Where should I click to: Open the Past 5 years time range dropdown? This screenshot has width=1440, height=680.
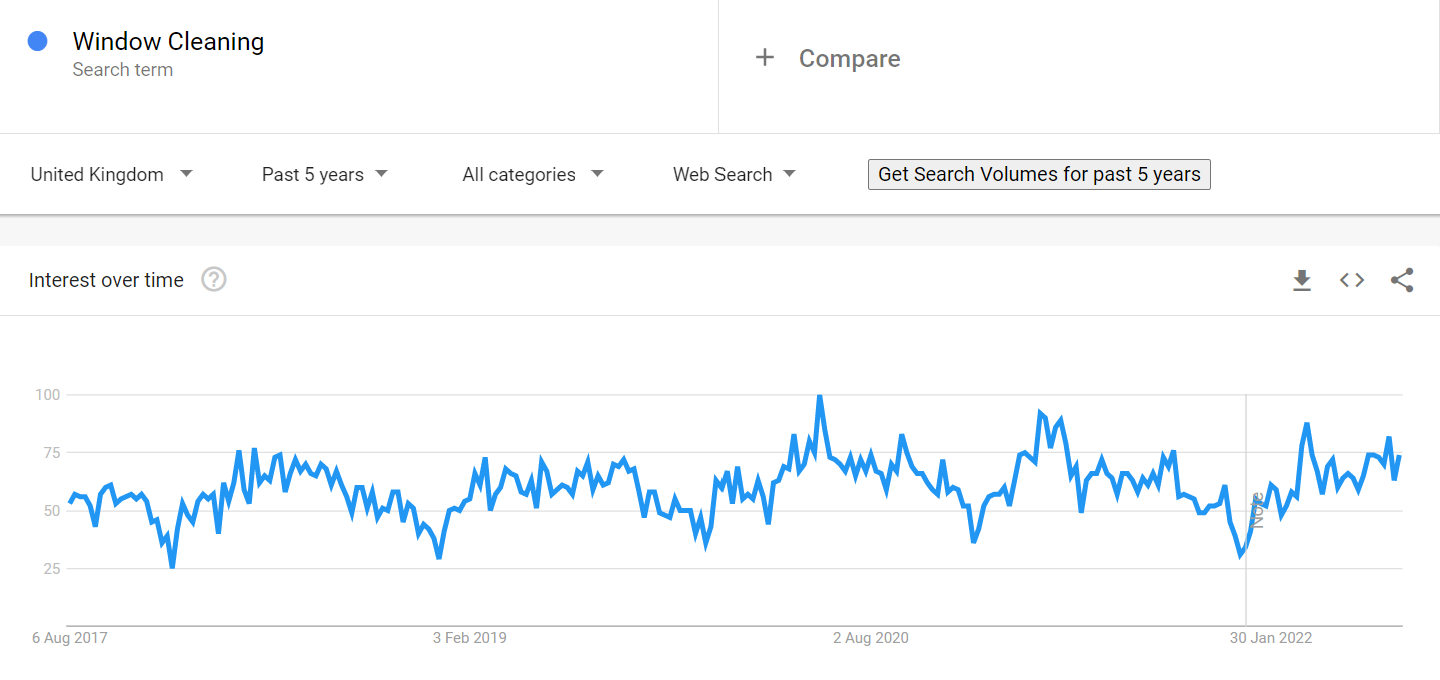pos(324,174)
